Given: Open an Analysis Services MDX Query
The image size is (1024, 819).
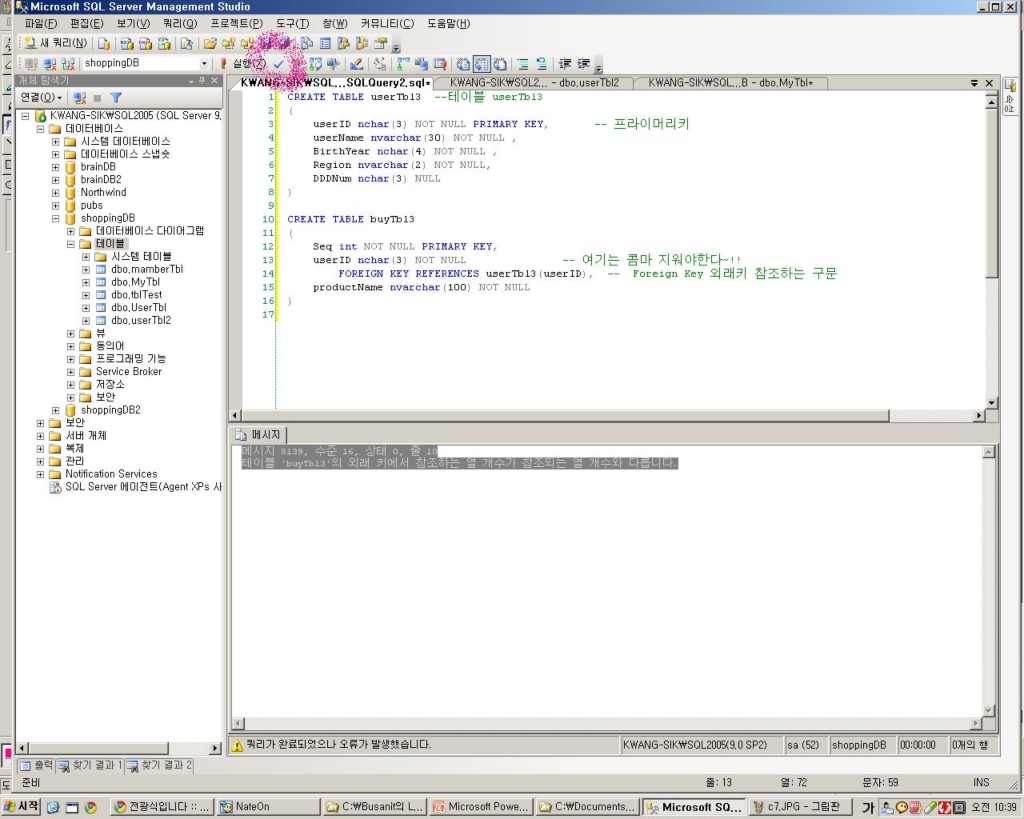Looking at the screenshot, I should click(127, 44).
